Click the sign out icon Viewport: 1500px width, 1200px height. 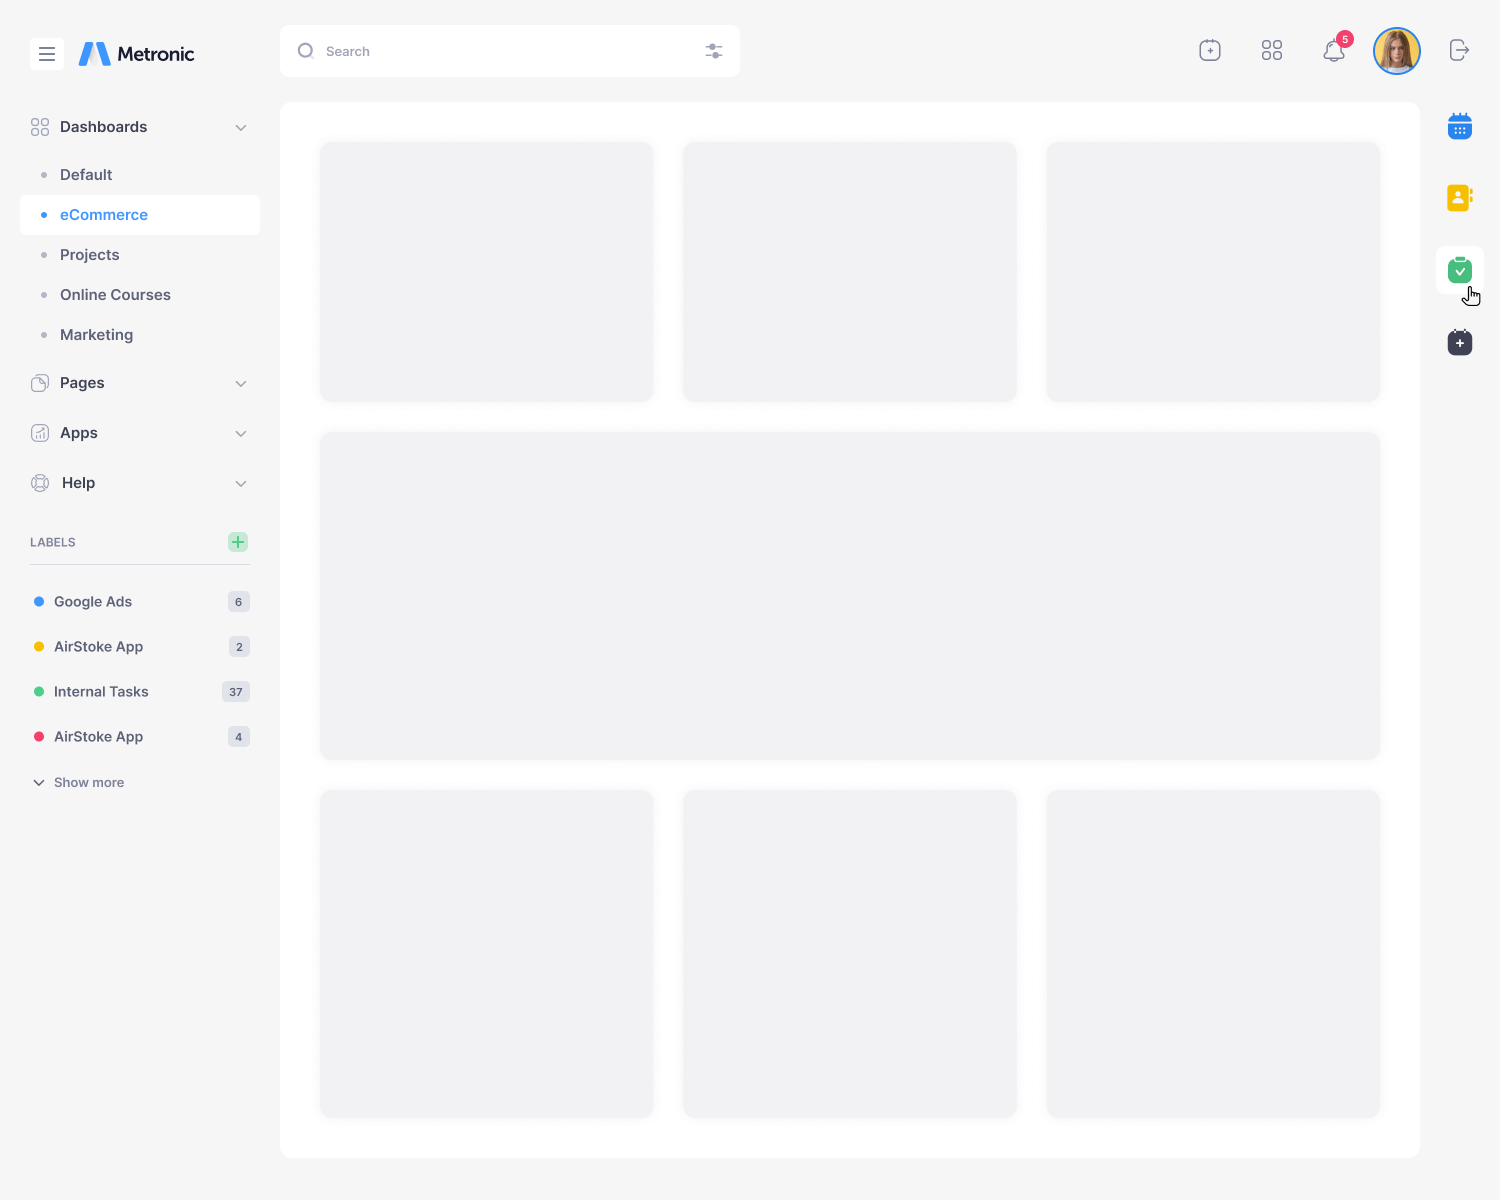tap(1459, 51)
